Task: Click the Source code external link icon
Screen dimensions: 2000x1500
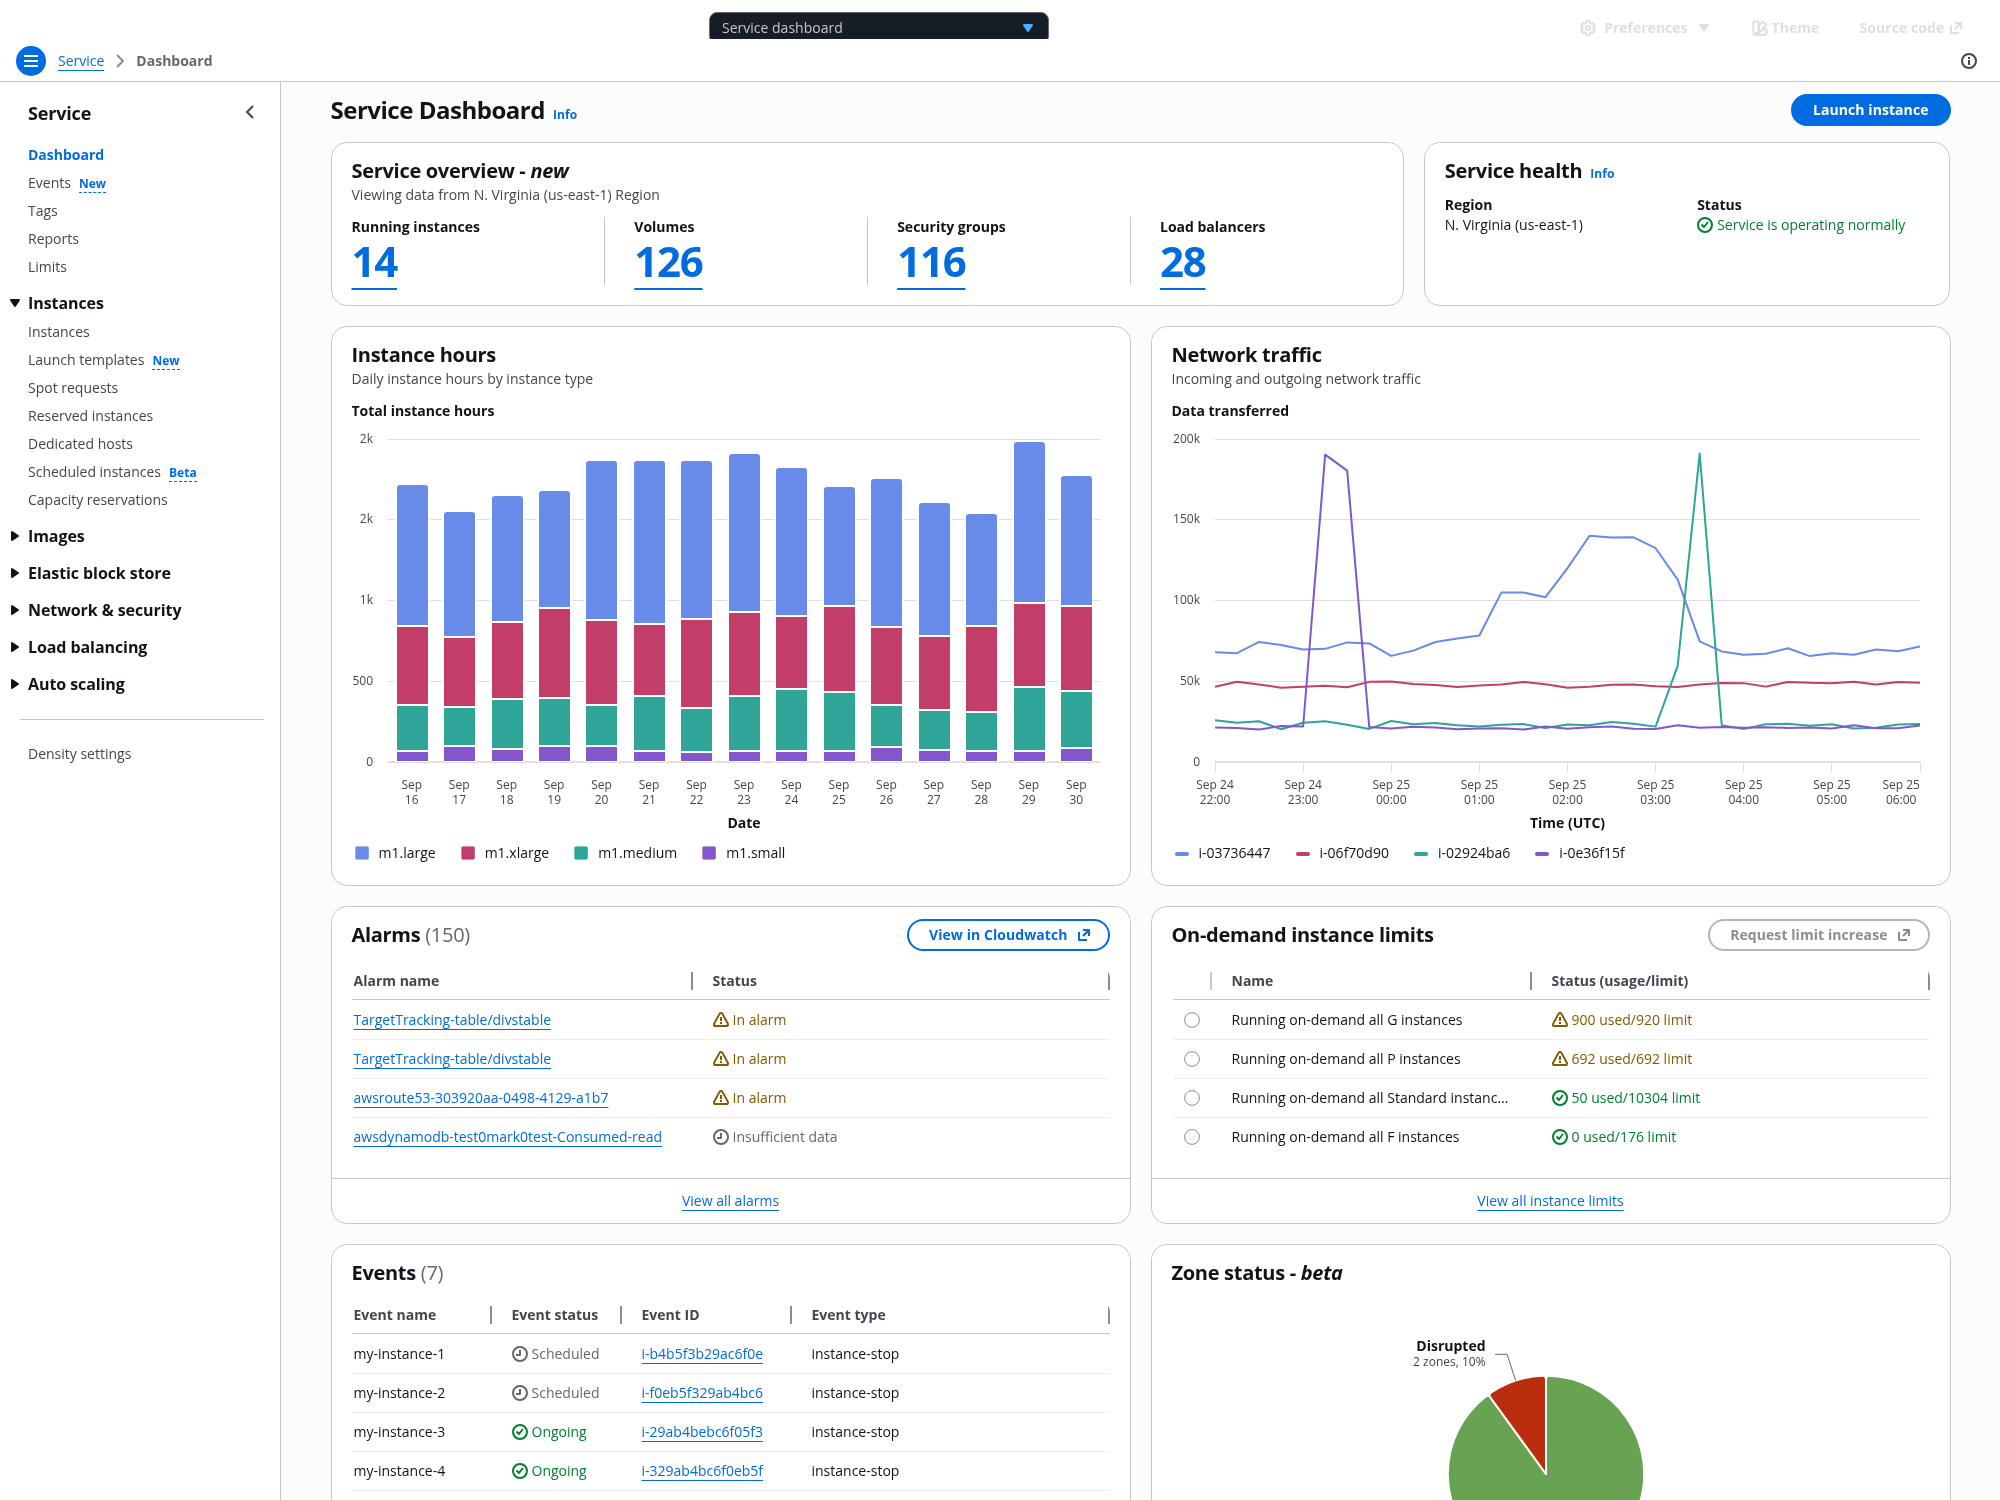Action: pyautogui.click(x=1956, y=28)
